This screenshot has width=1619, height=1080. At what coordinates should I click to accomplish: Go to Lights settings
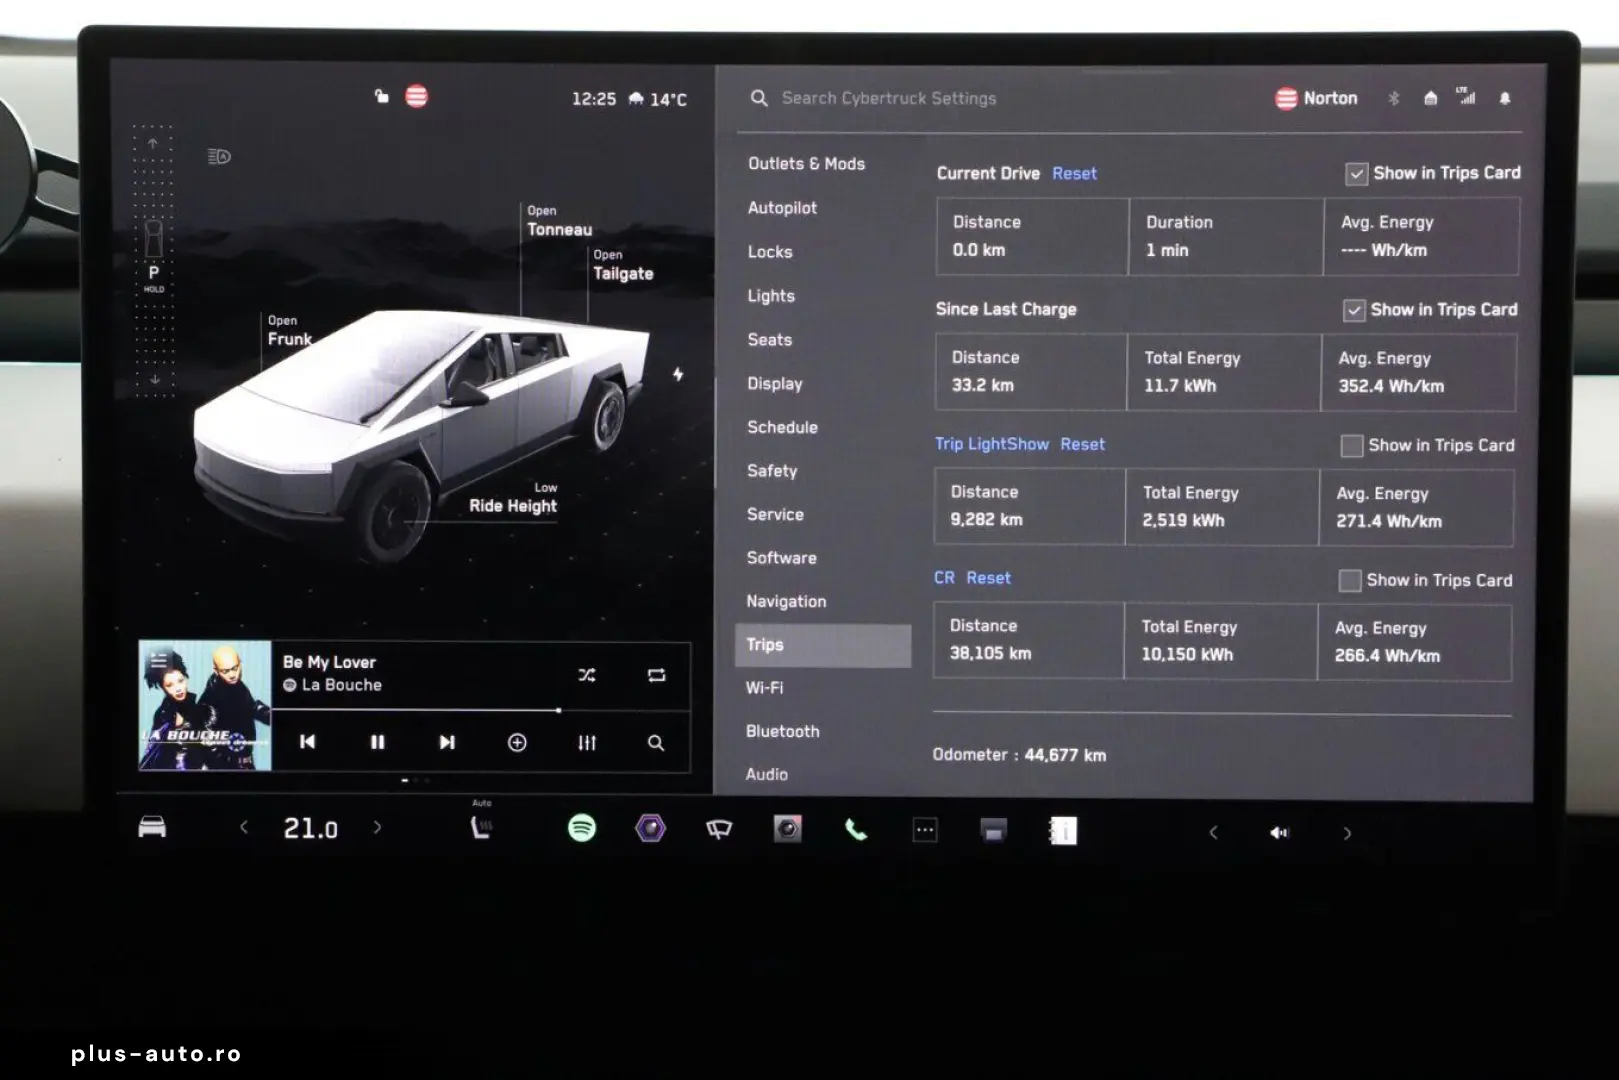771,296
